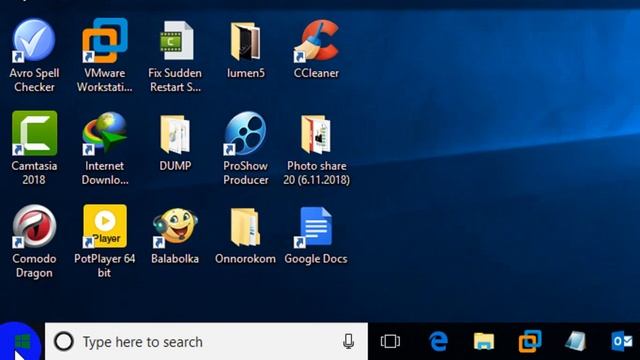Open the notepad-style app on the taskbar
640x360 pixels.
point(576,341)
